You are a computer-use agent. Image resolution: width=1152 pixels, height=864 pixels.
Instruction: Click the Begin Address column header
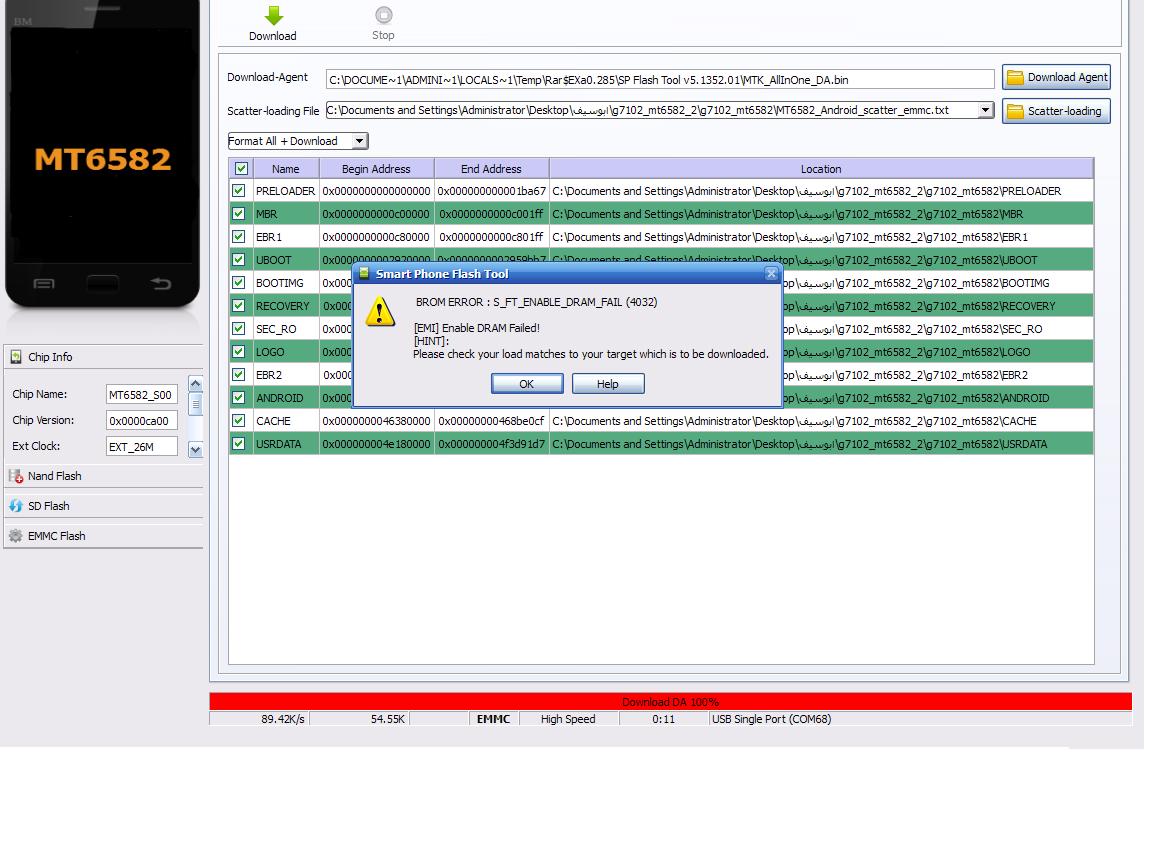click(x=376, y=168)
